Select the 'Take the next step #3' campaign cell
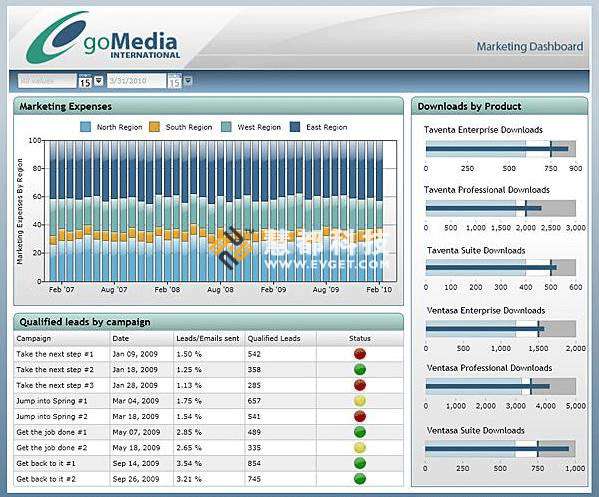The height and width of the screenshot is (497, 599). click(62, 385)
